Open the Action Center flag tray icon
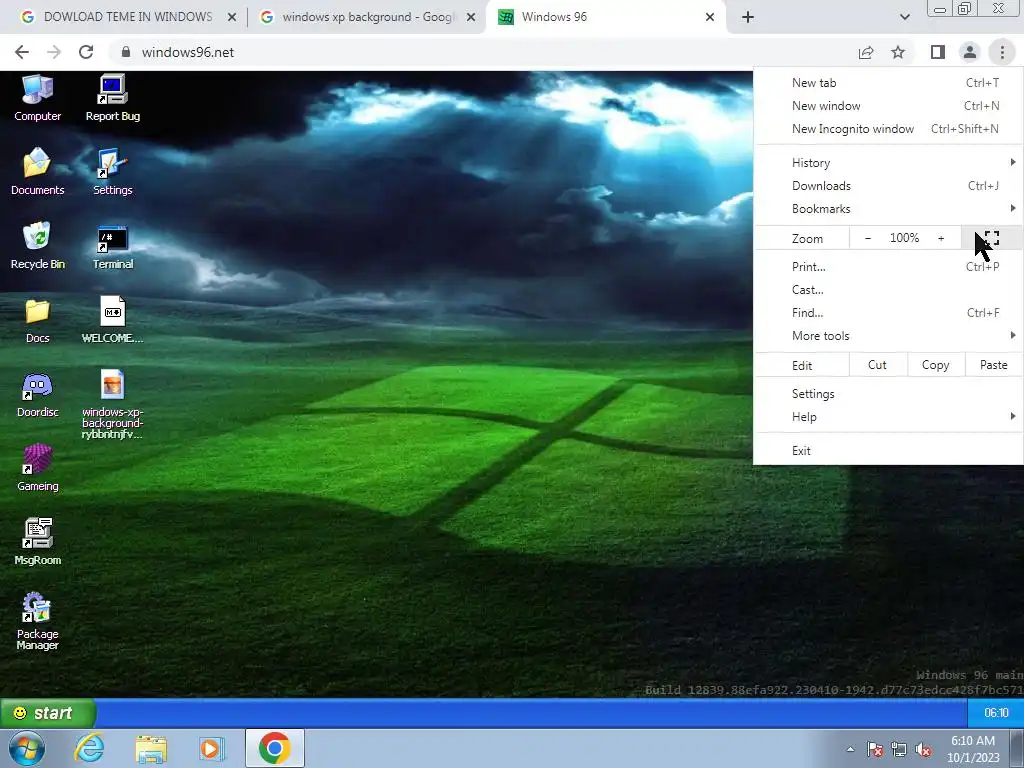 point(875,750)
